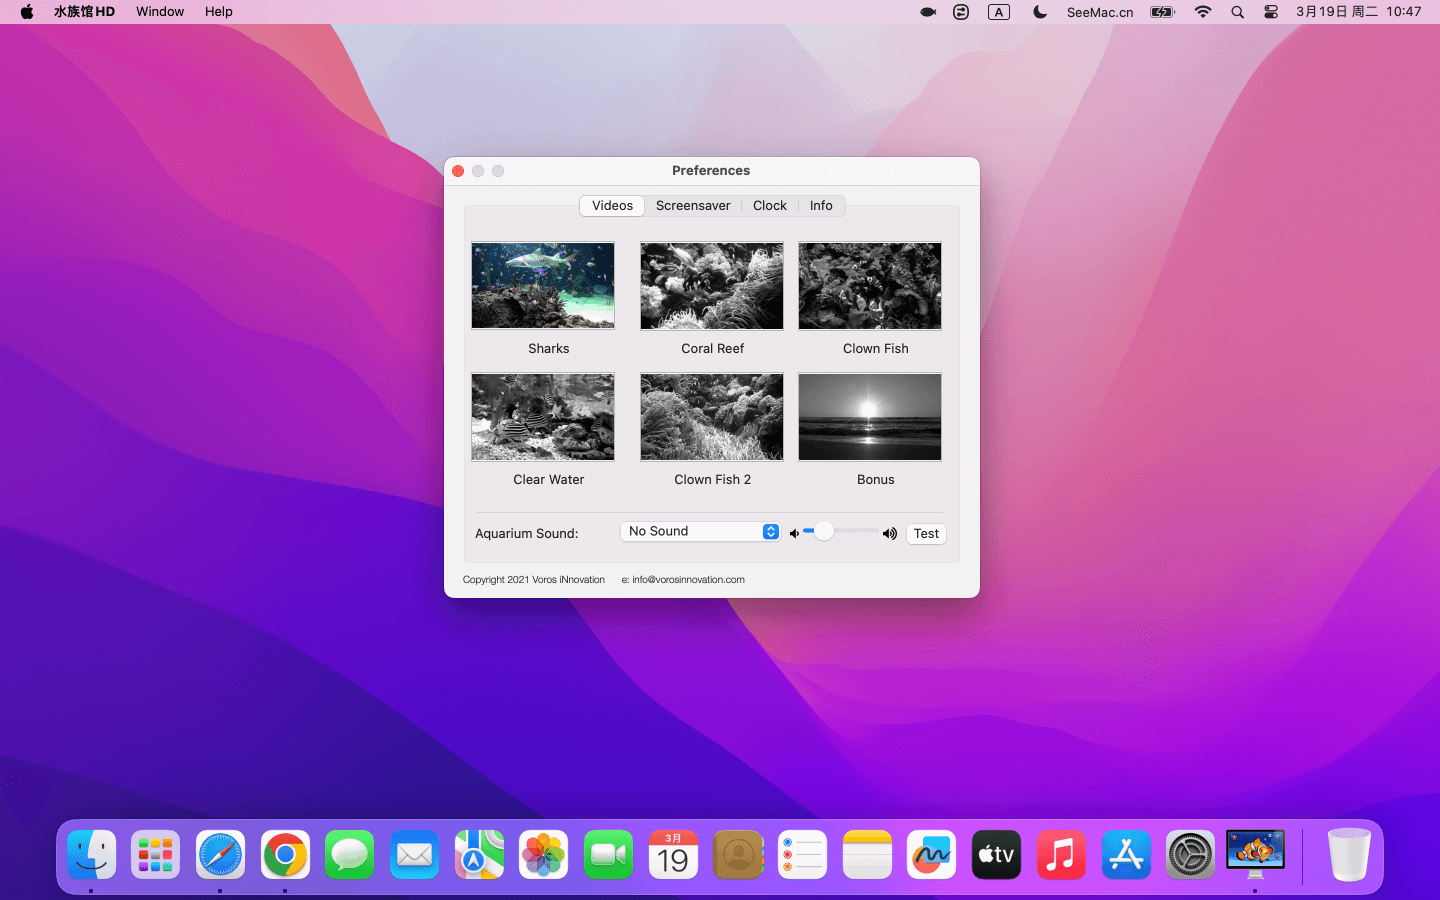Choose the Coral Reef video thumbnail
Viewport: 1440px width, 900px height.
click(712, 286)
